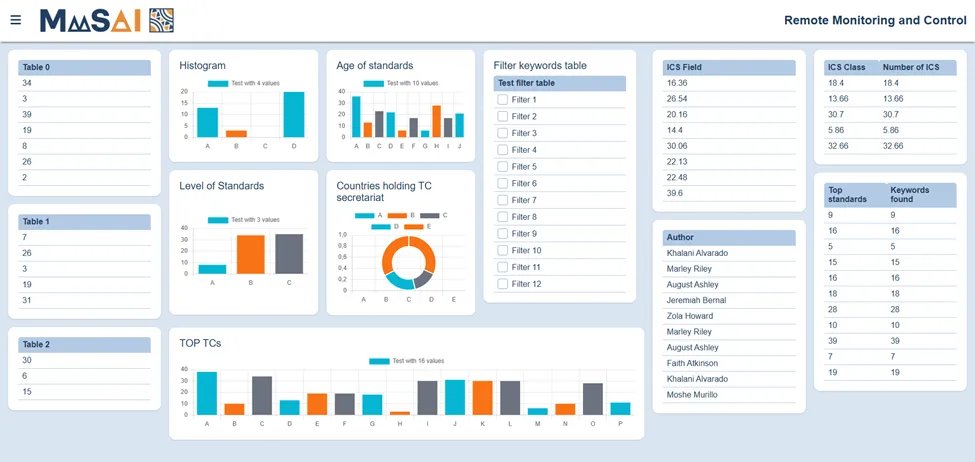Click the Author column header
The height and width of the screenshot is (462, 975).
pyautogui.click(x=729, y=238)
